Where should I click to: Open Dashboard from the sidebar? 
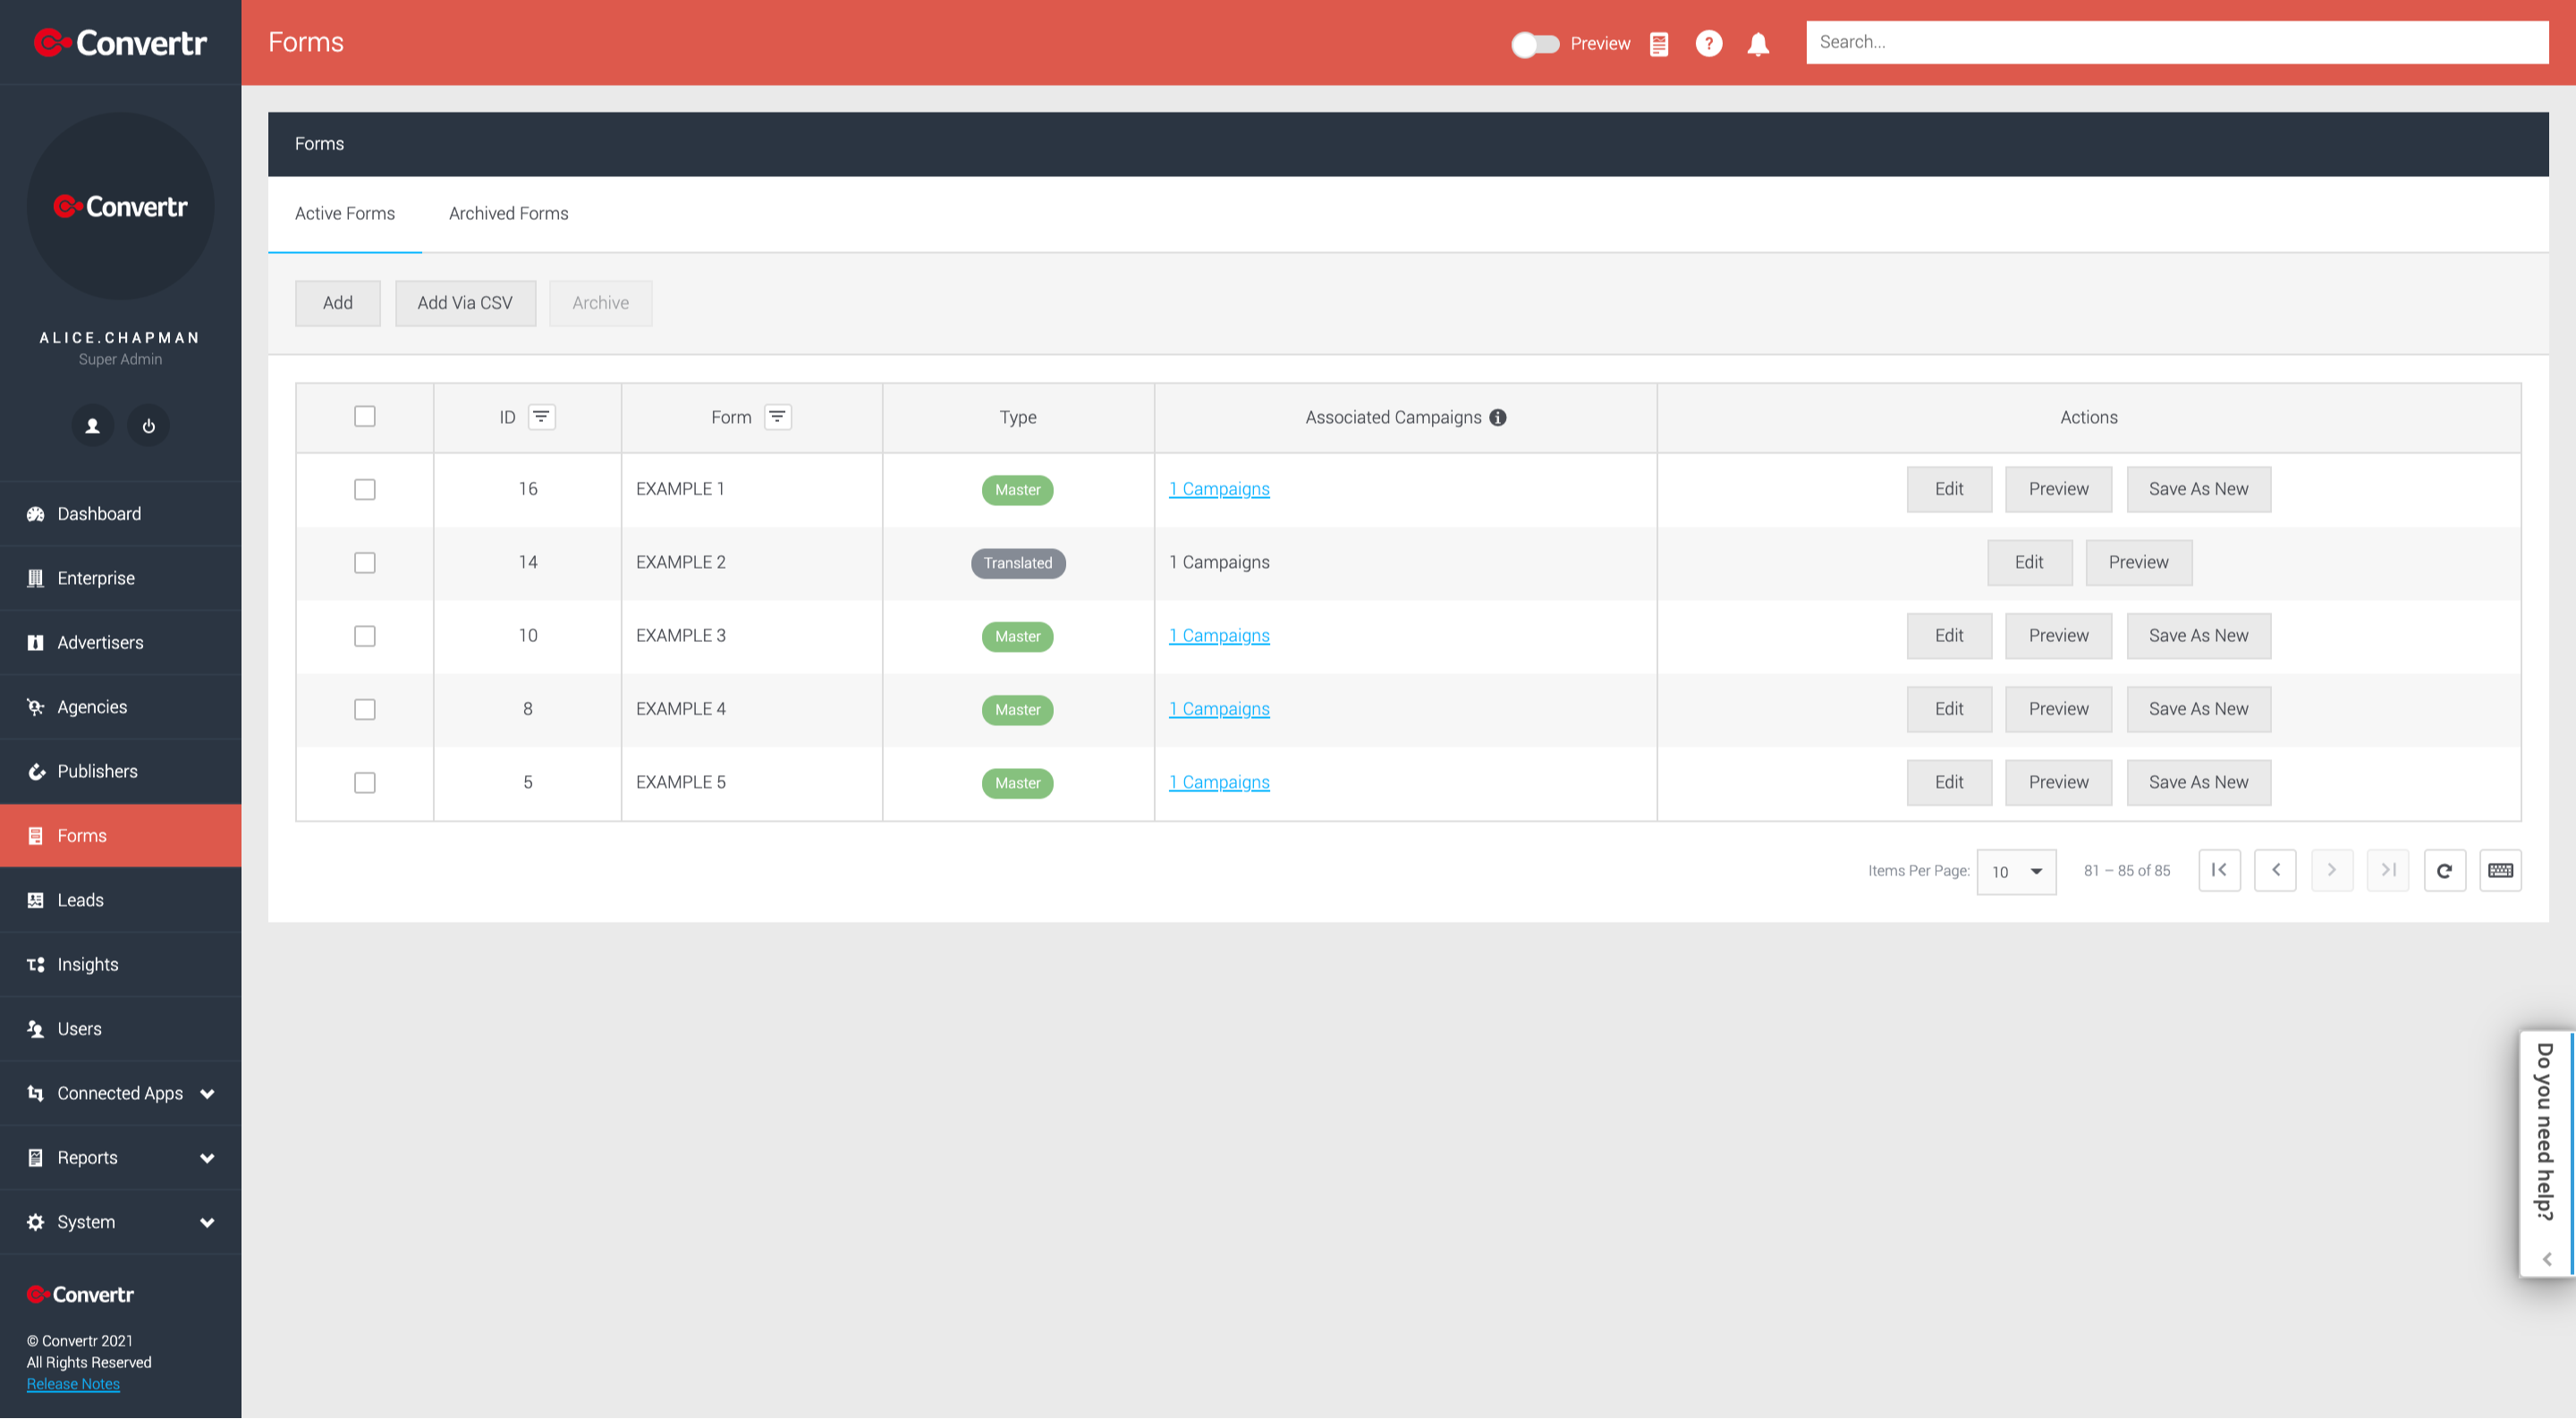pyautogui.click(x=120, y=514)
